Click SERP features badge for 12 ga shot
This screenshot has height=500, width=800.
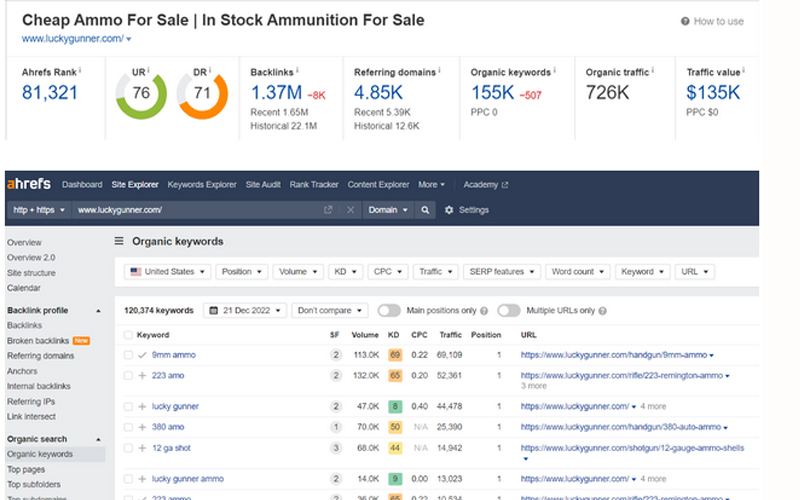click(336, 448)
